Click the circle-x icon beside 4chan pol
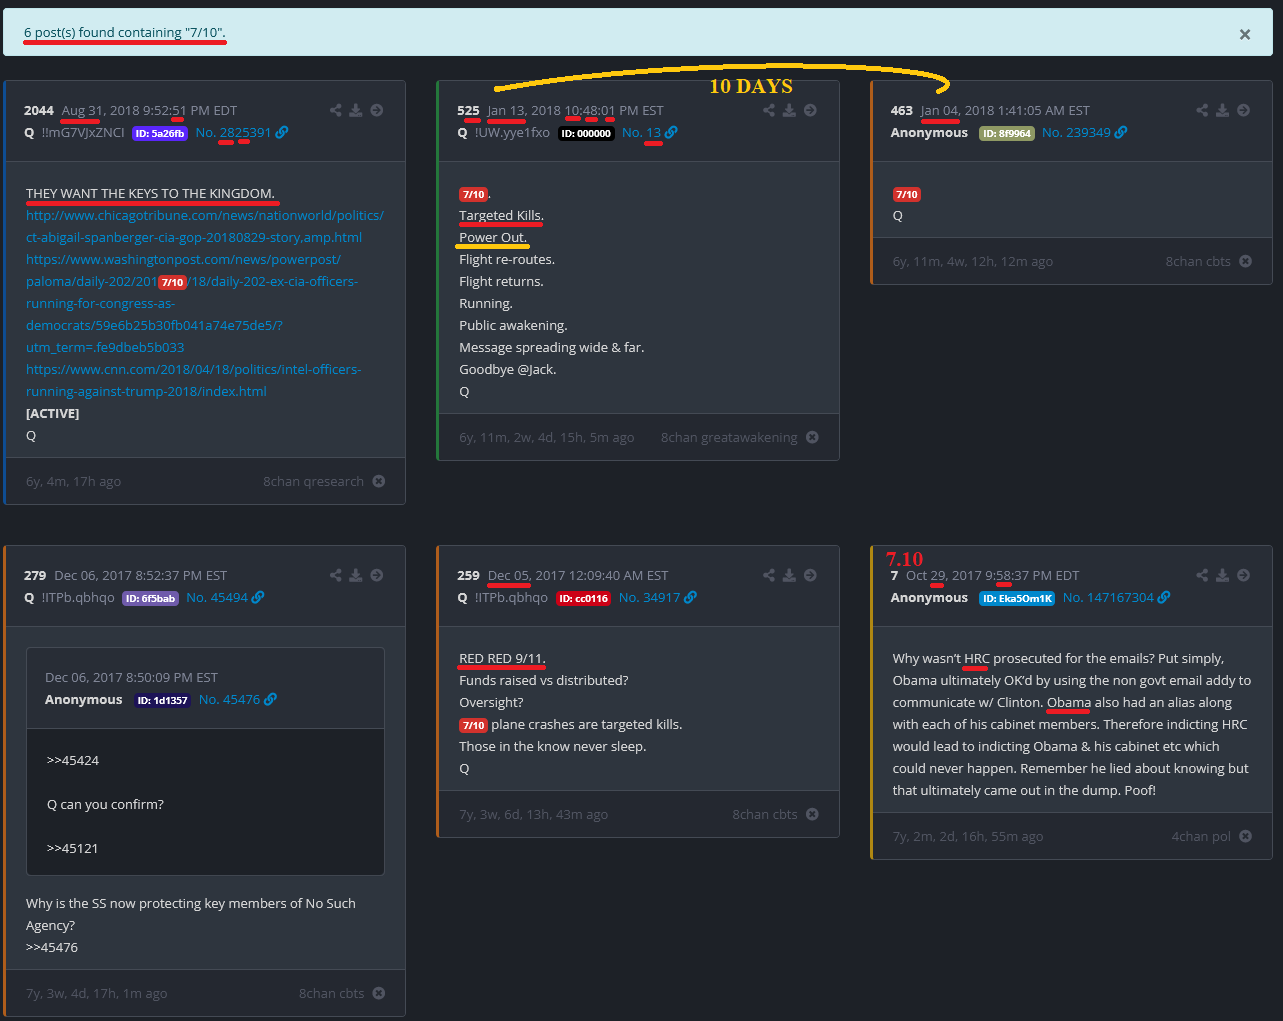 (x=1245, y=836)
